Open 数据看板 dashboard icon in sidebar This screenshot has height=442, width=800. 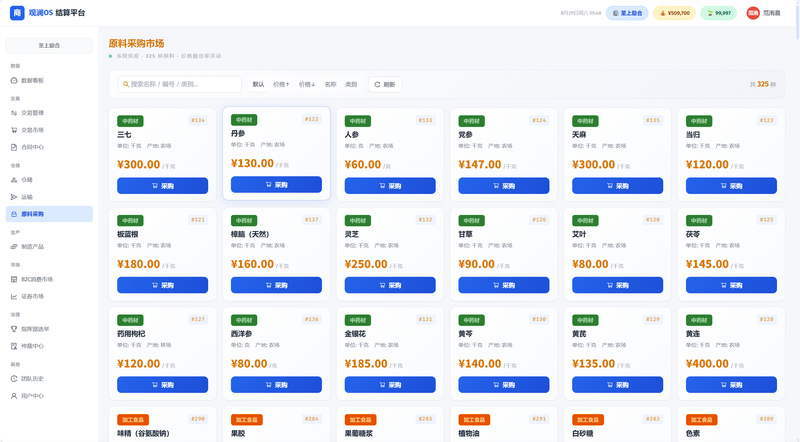[14, 81]
